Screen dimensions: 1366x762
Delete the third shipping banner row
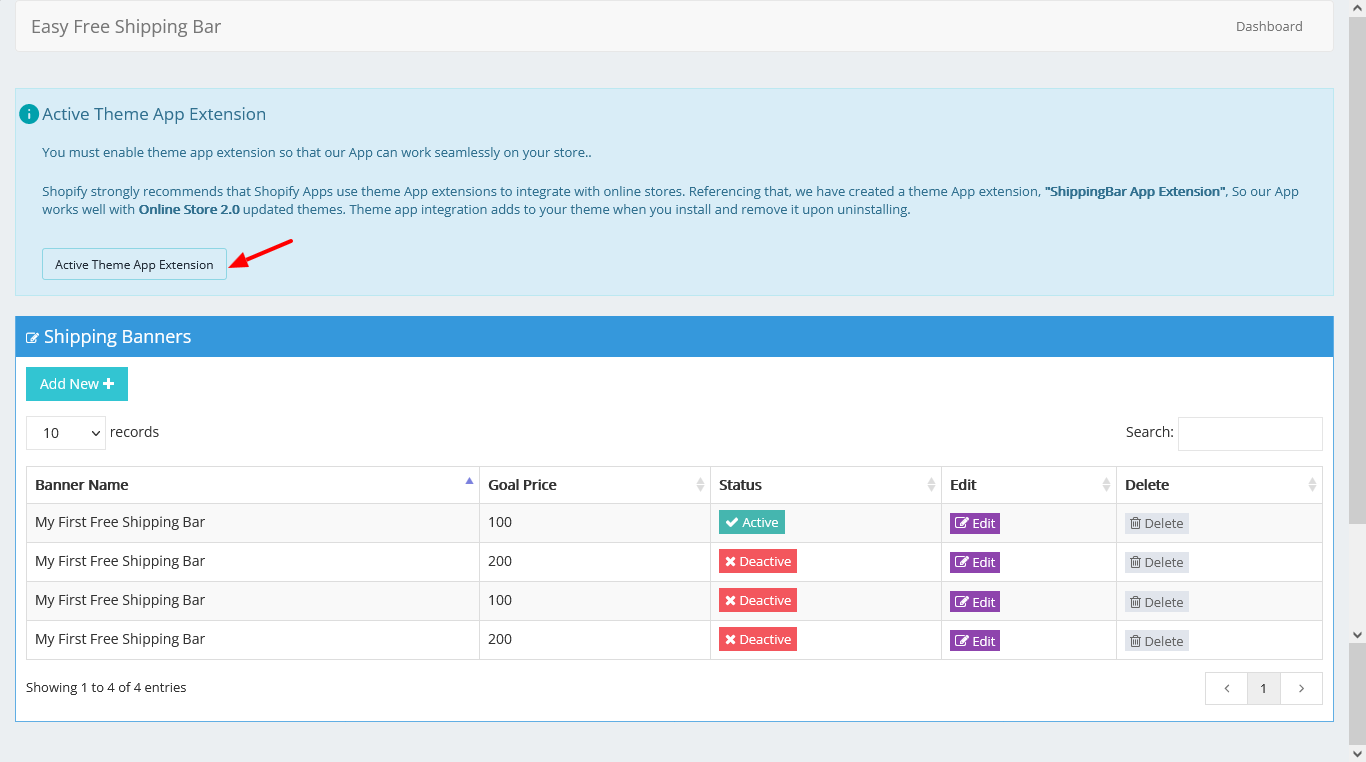1156,602
